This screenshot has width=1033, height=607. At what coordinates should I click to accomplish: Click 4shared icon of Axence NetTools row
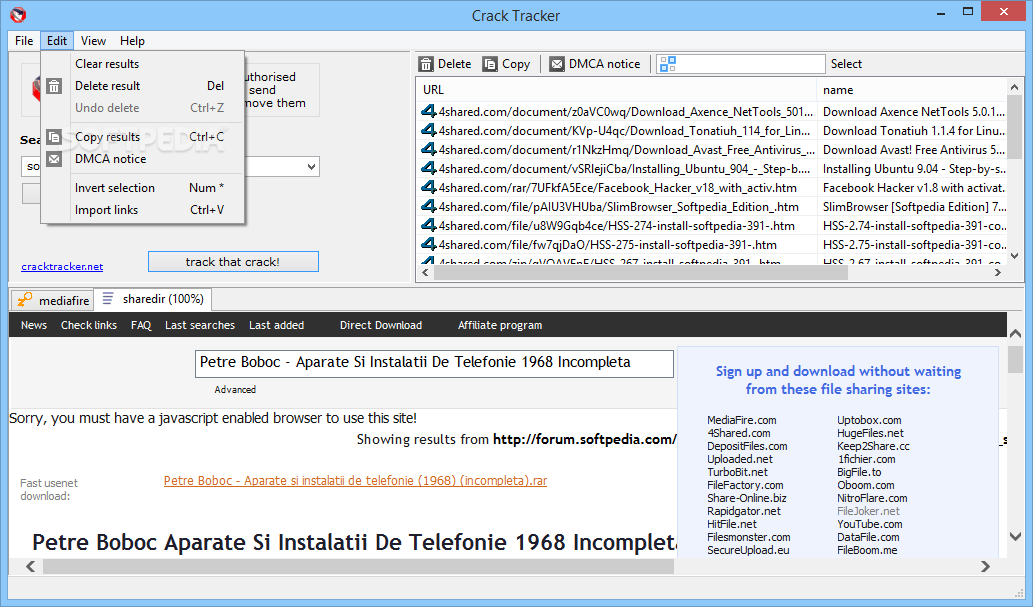coord(429,111)
